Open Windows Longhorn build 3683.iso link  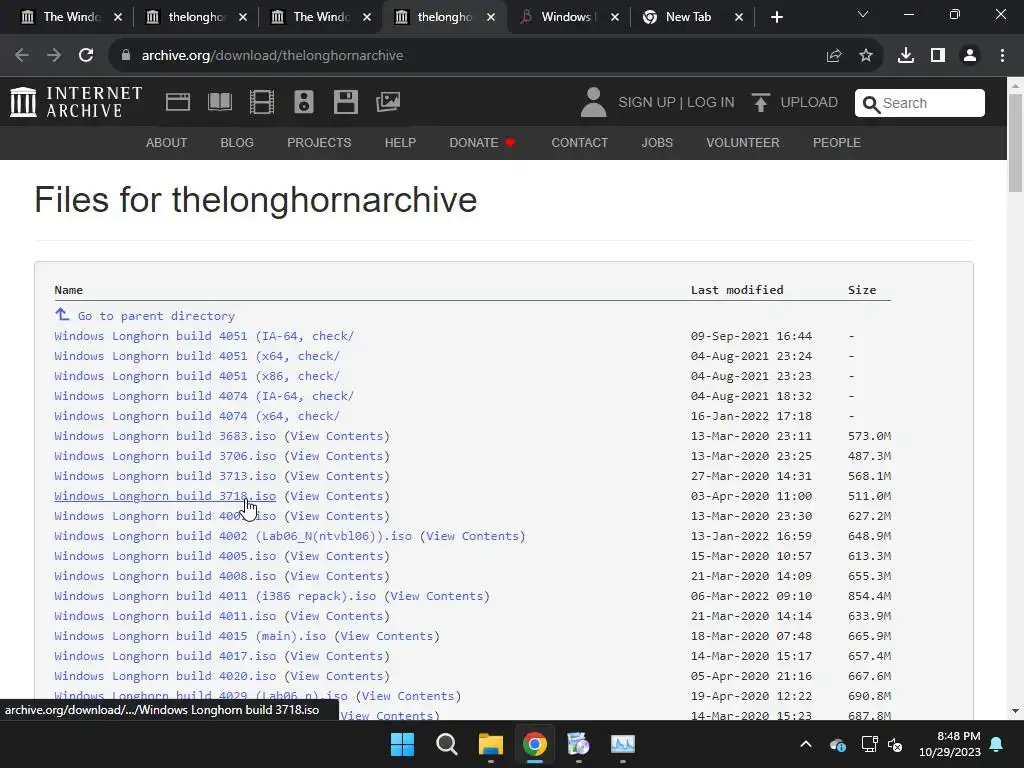(x=165, y=436)
